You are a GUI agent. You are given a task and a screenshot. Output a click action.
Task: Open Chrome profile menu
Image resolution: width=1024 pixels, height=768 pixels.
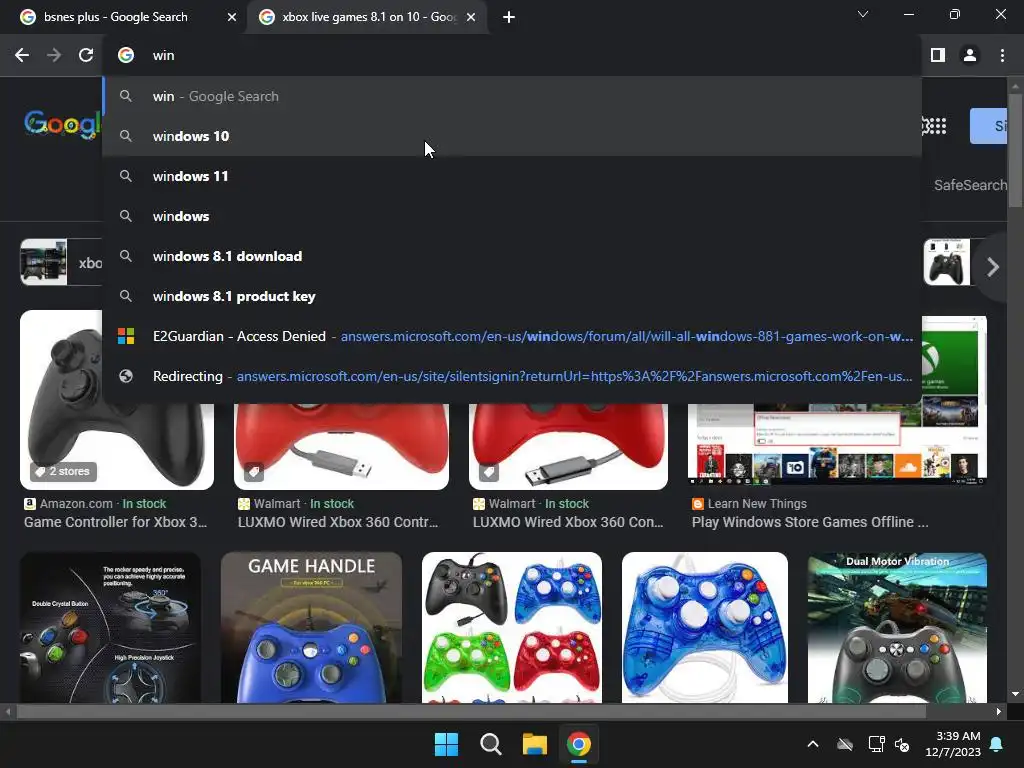(x=970, y=56)
